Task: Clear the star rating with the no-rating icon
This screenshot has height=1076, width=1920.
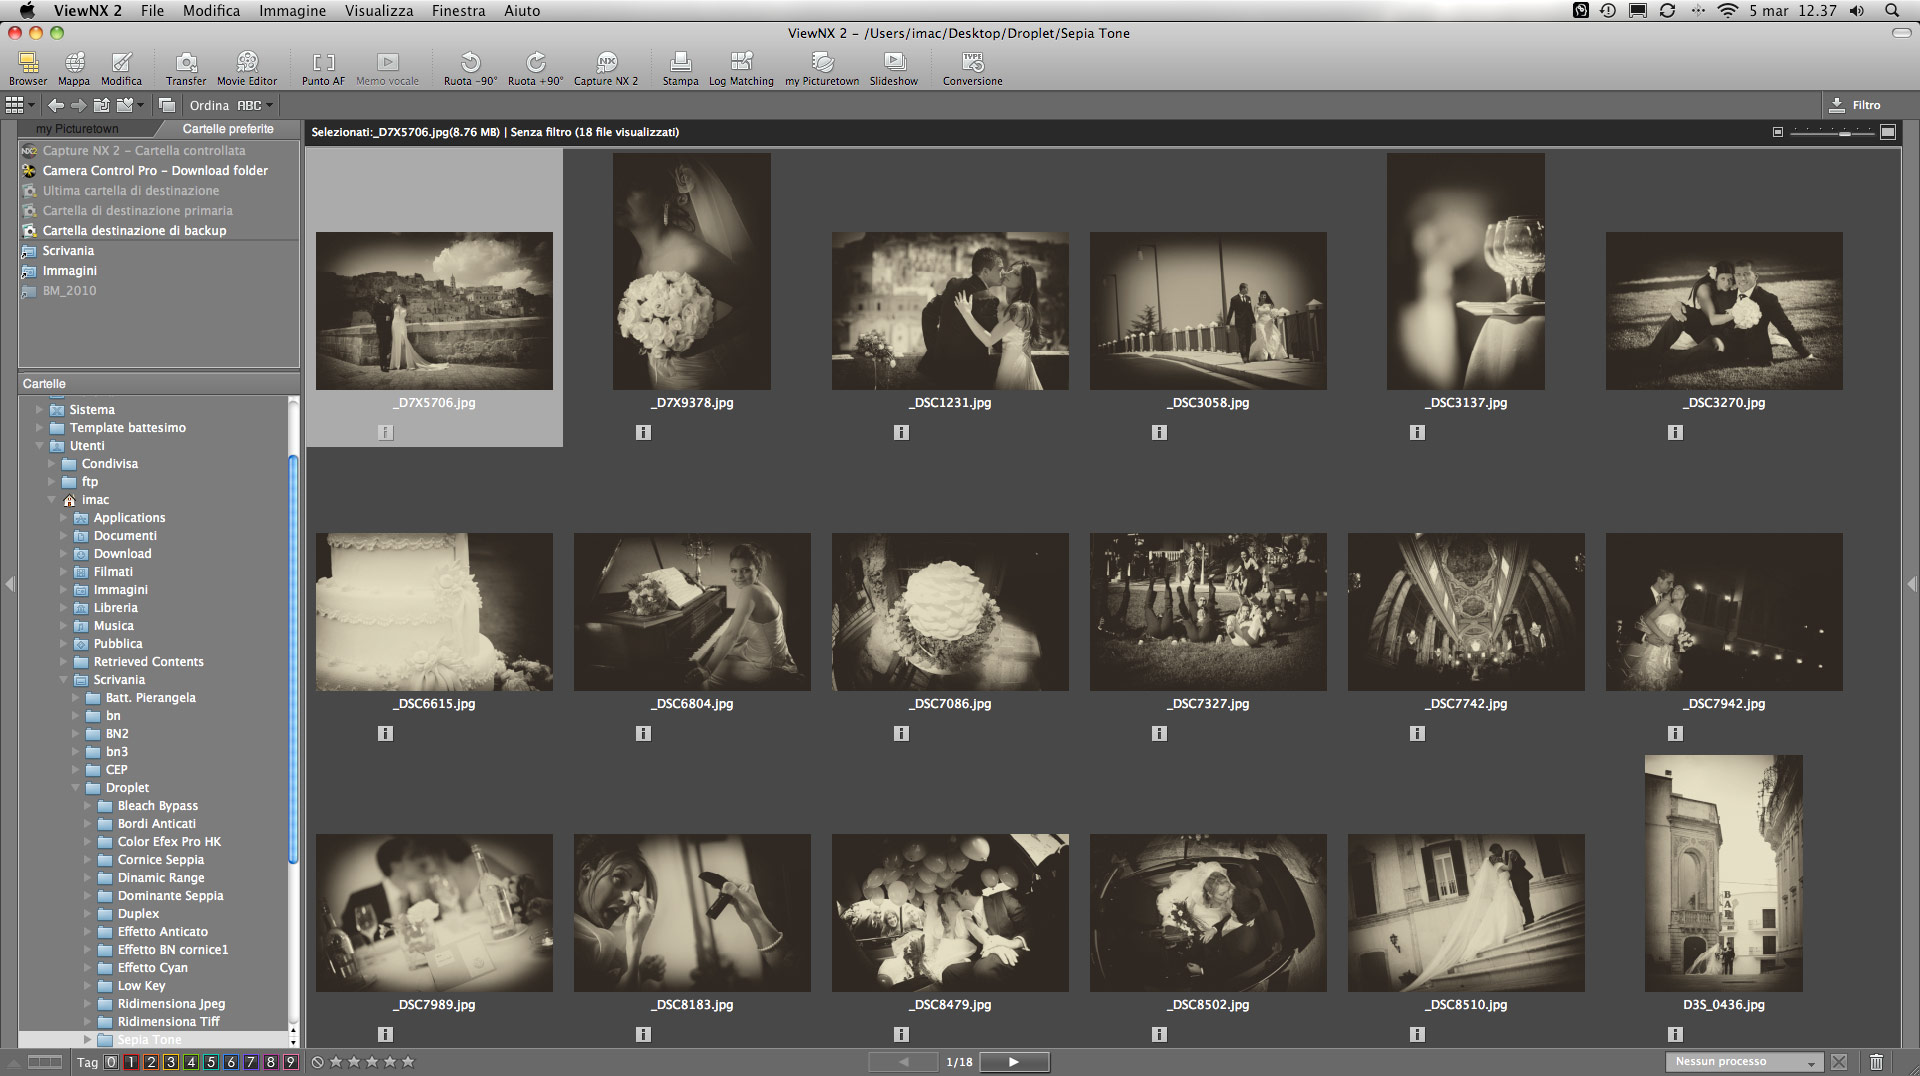Action: click(317, 1062)
